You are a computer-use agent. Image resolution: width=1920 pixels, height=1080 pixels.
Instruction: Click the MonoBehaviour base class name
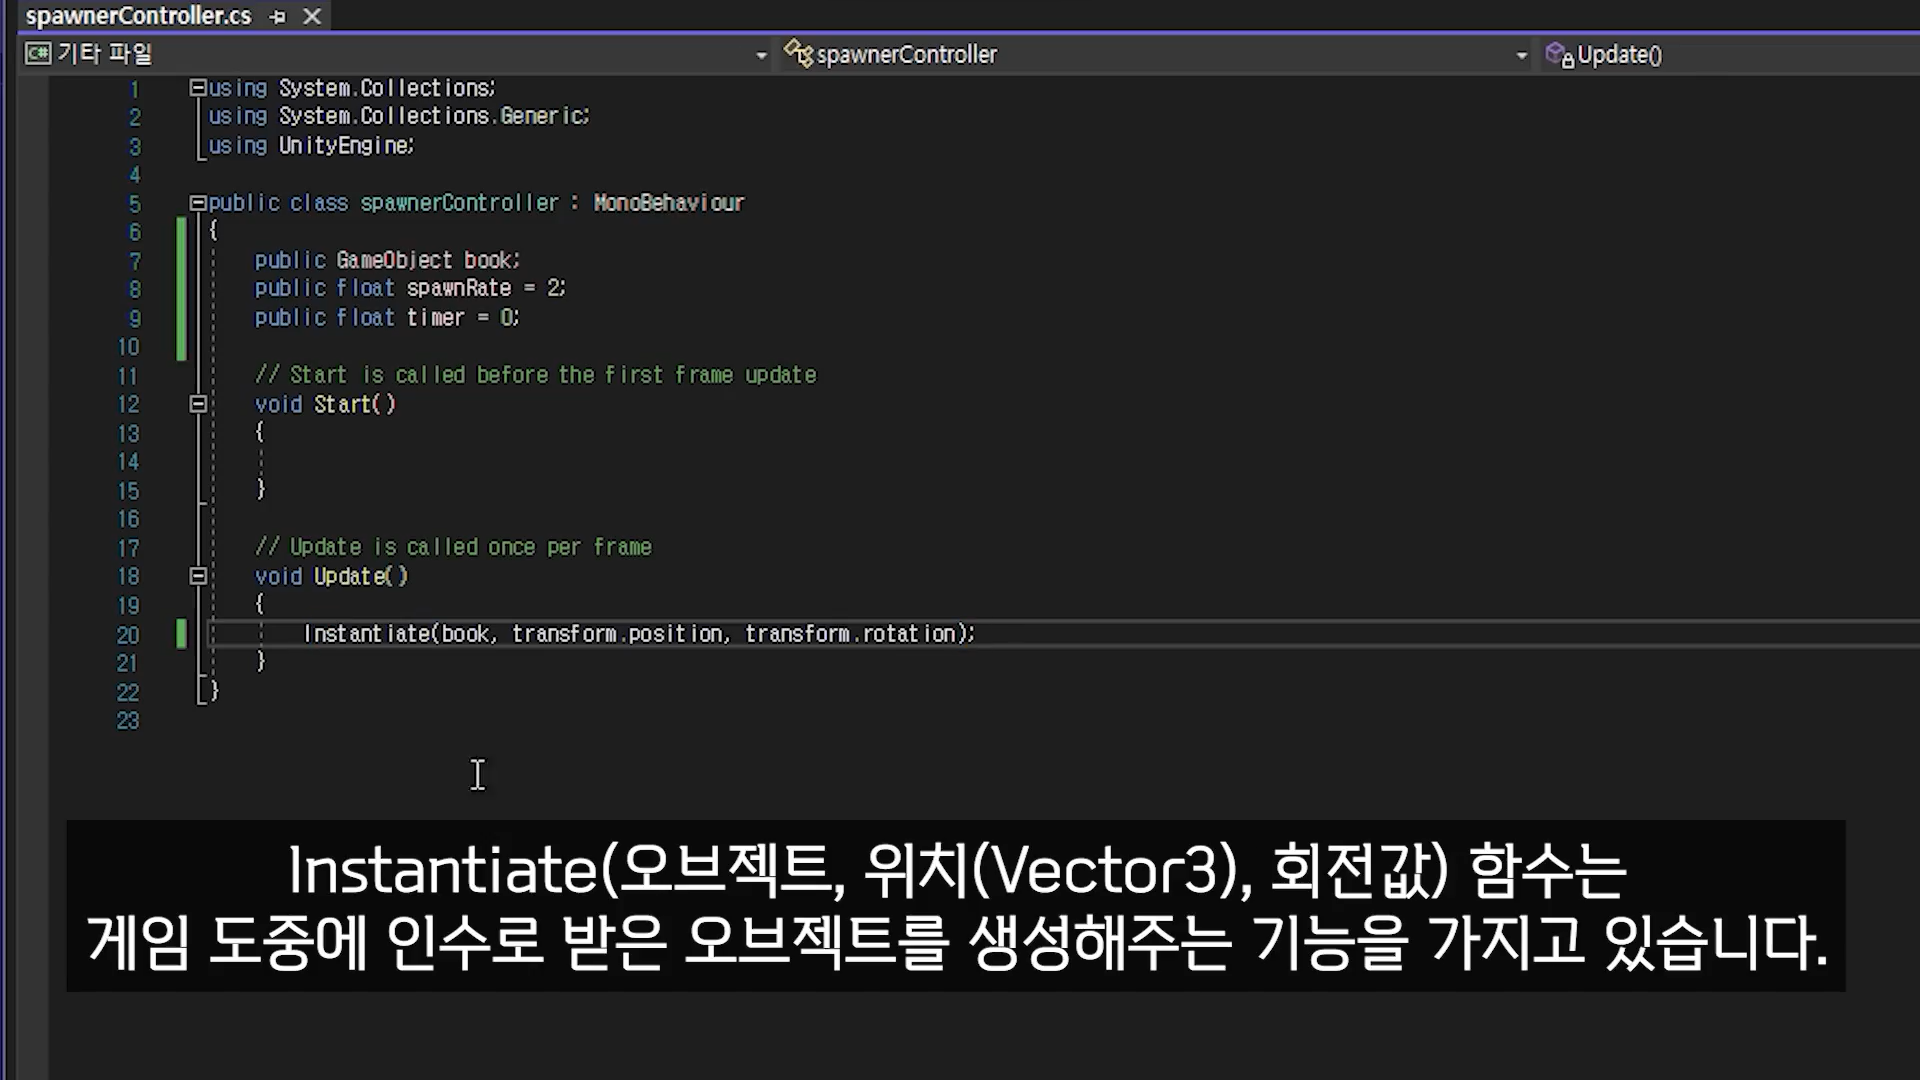[x=668, y=203]
